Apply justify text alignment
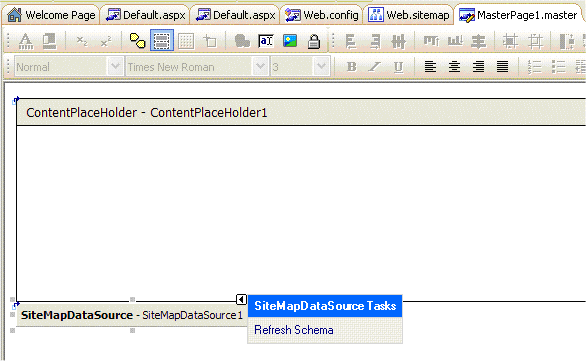 tap(502, 67)
